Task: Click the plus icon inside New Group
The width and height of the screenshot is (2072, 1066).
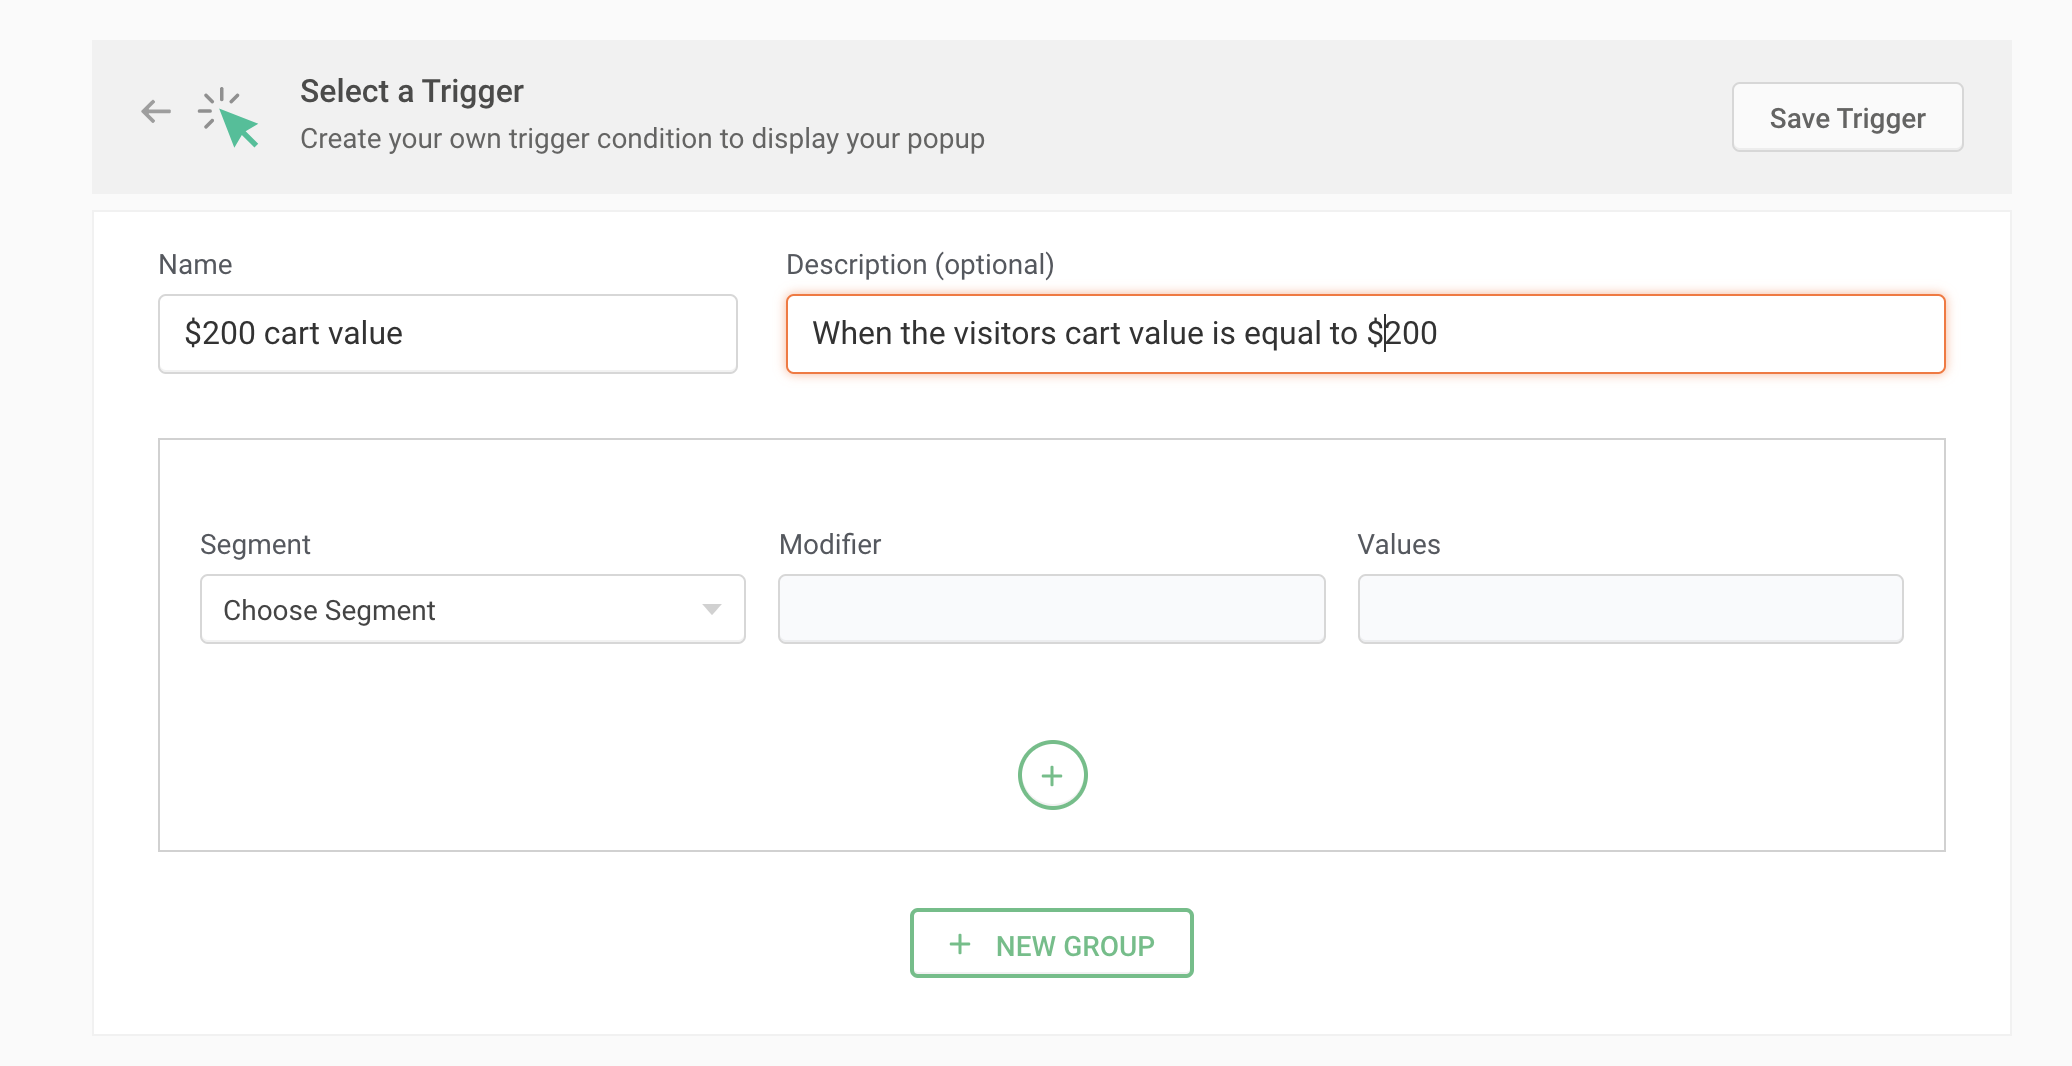Action: [x=960, y=944]
